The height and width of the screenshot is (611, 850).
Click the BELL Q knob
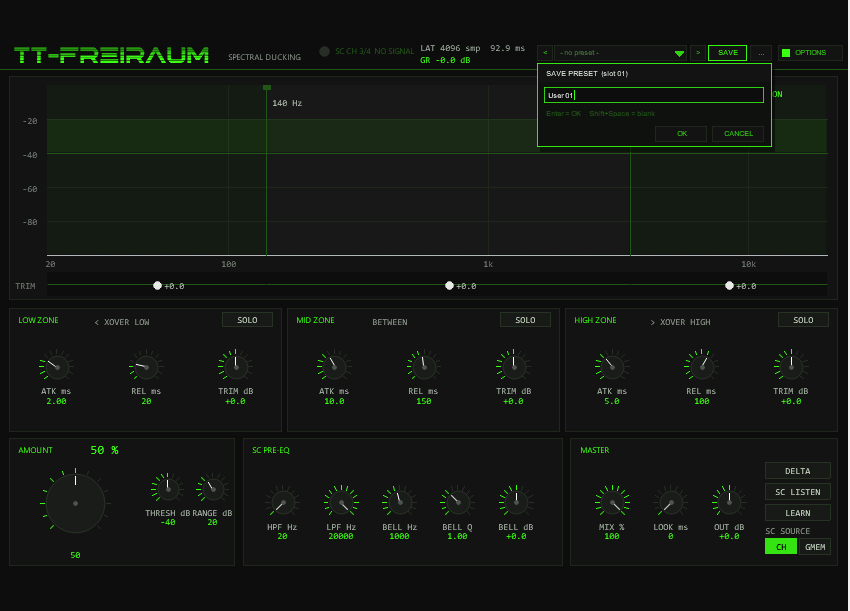pyautogui.click(x=458, y=503)
